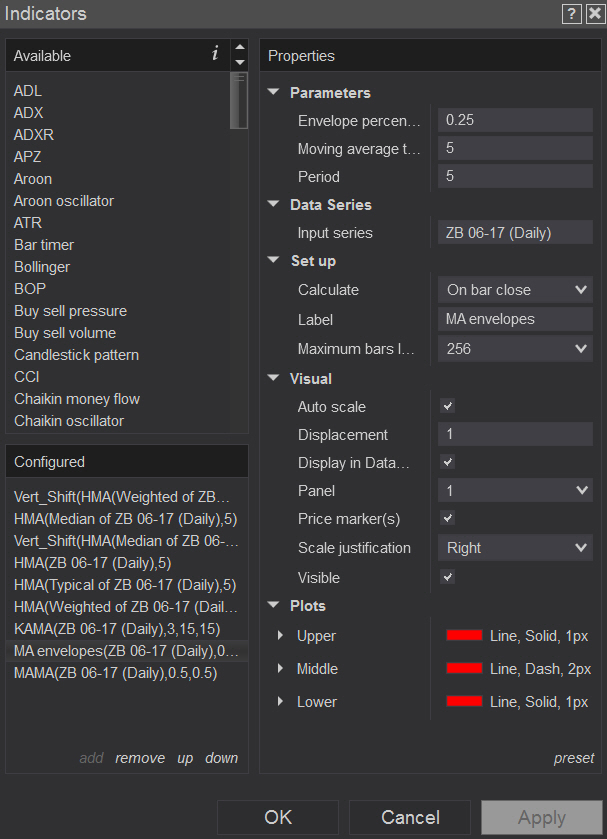Collapse the Parameters section
607x839 pixels.
[274, 93]
